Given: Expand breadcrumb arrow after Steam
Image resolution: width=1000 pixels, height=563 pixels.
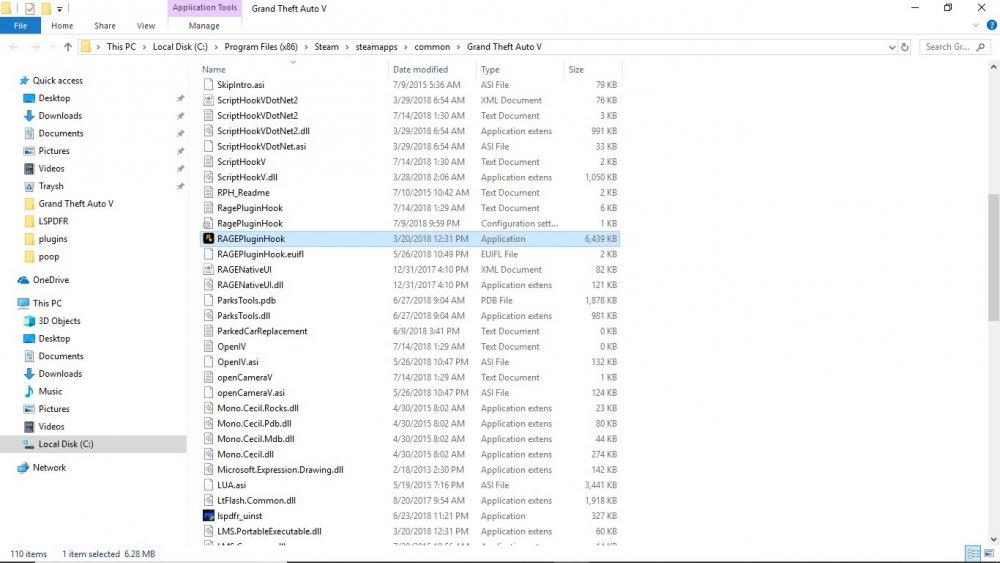Looking at the screenshot, I should (347, 47).
